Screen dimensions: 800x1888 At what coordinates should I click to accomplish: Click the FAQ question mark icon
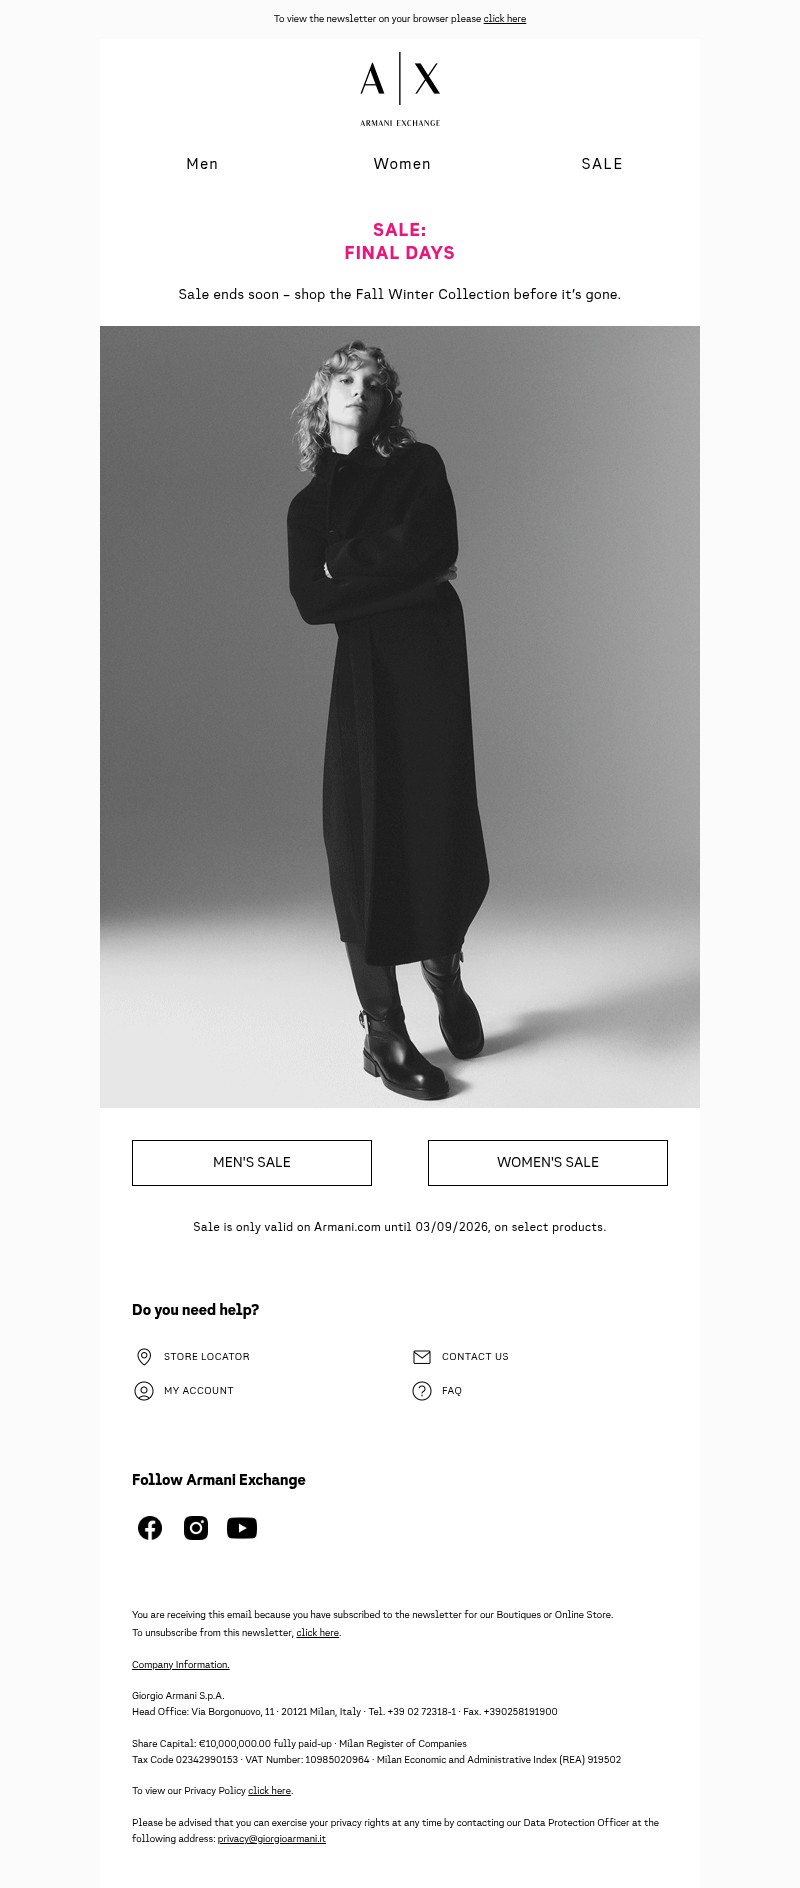tap(422, 1391)
